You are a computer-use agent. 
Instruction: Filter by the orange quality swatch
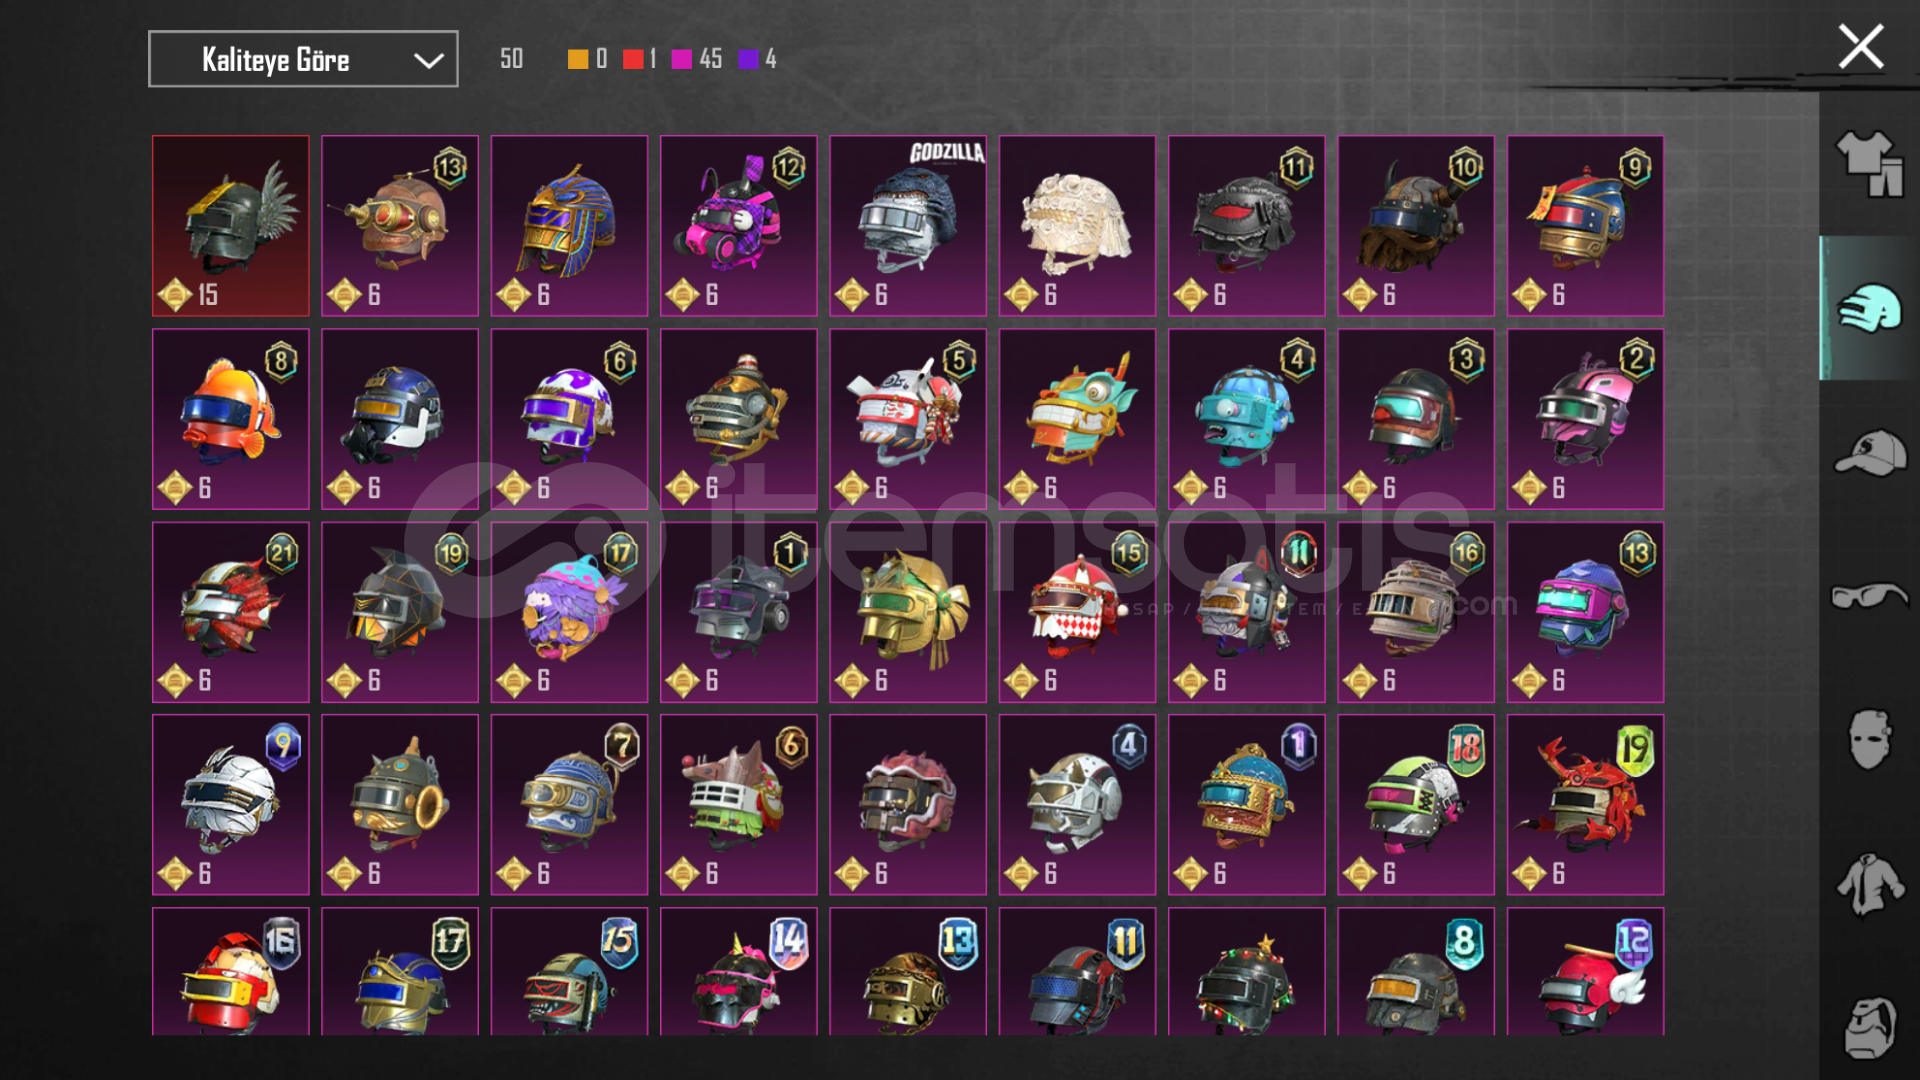pos(578,59)
